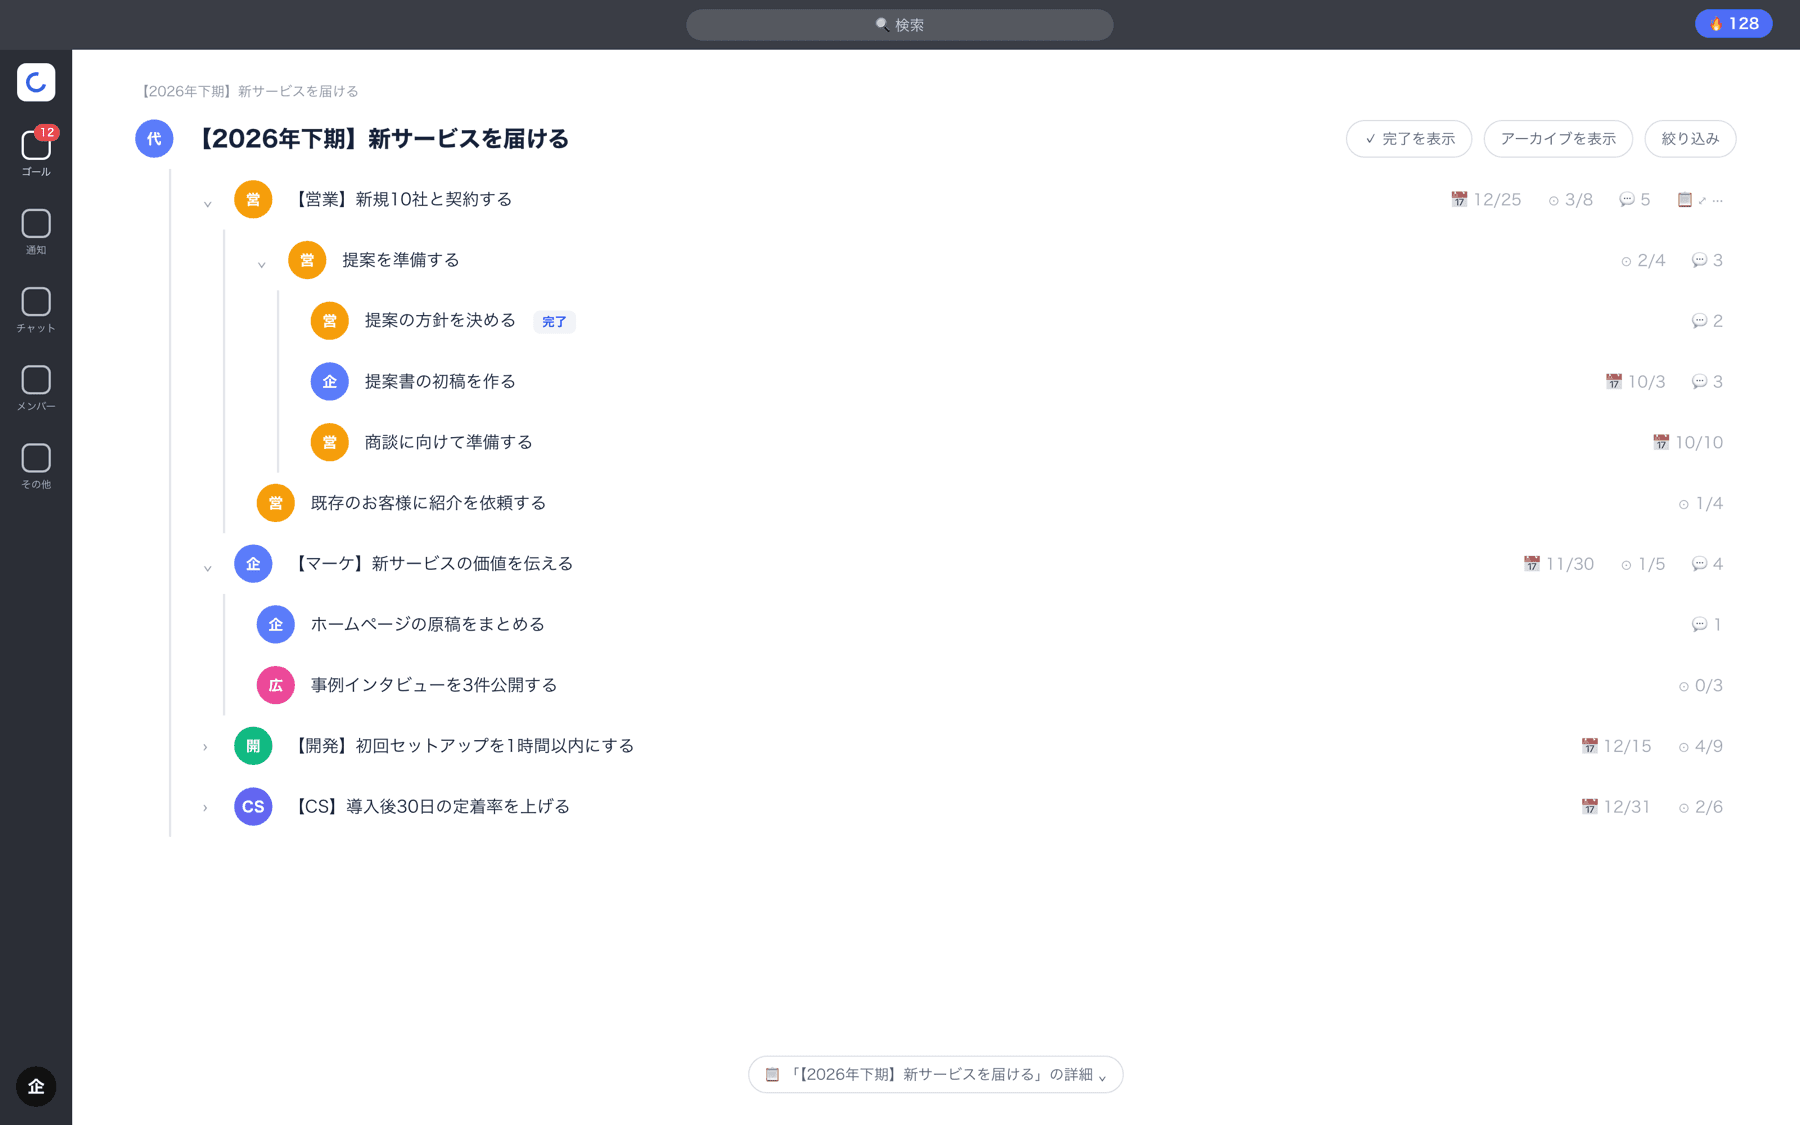The image size is (1800, 1125).
Task: Focus the 検索 search field
Action: pyautogui.click(x=899, y=25)
